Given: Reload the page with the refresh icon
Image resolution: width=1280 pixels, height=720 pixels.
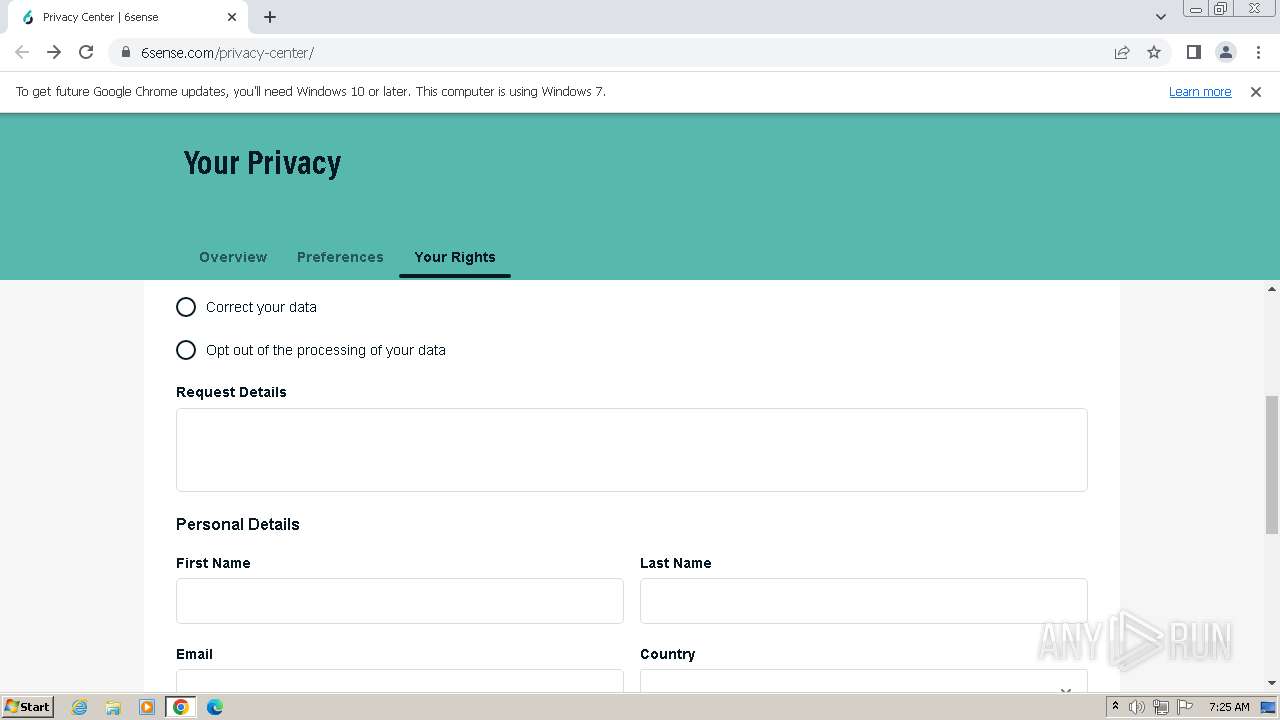Looking at the screenshot, I should (x=86, y=52).
